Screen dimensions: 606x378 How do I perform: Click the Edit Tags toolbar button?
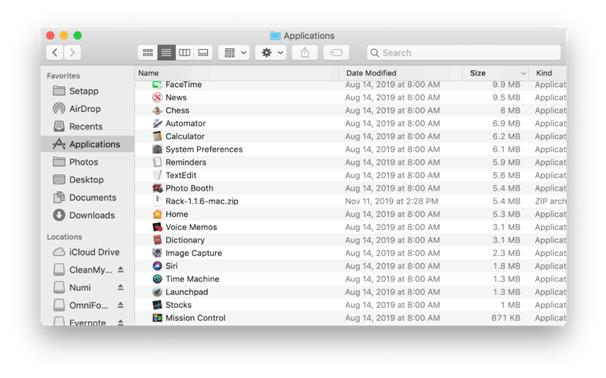click(x=336, y=53)
